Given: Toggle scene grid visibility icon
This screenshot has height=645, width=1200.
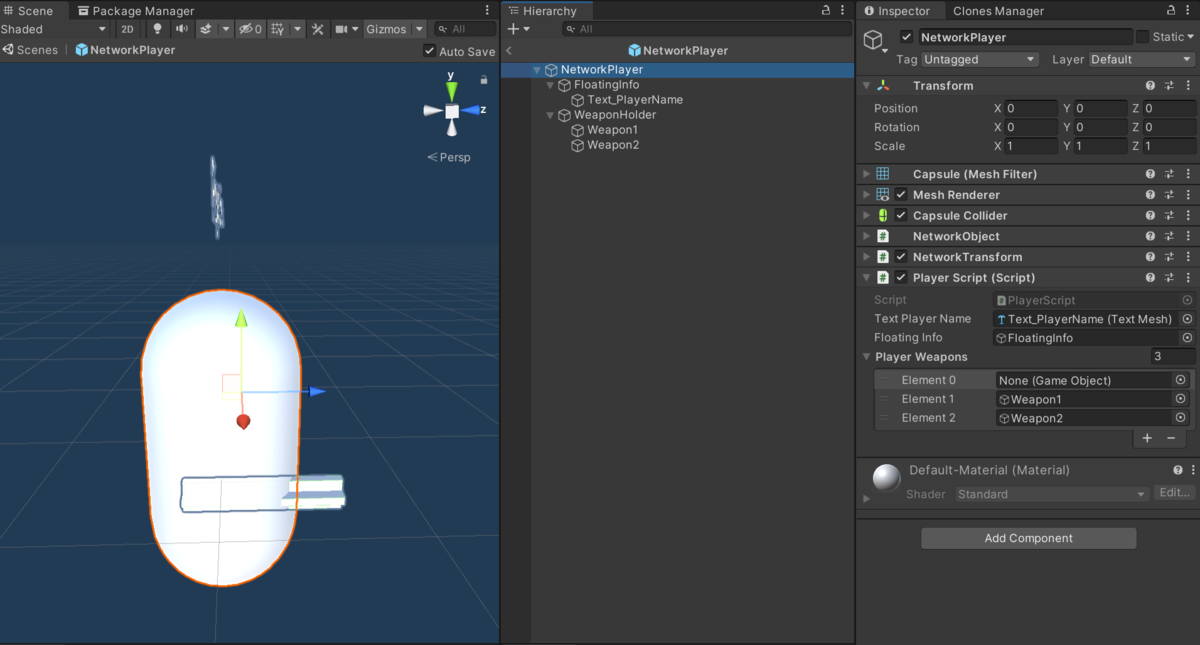Looking at the screenshot, I should coord(278,29).
